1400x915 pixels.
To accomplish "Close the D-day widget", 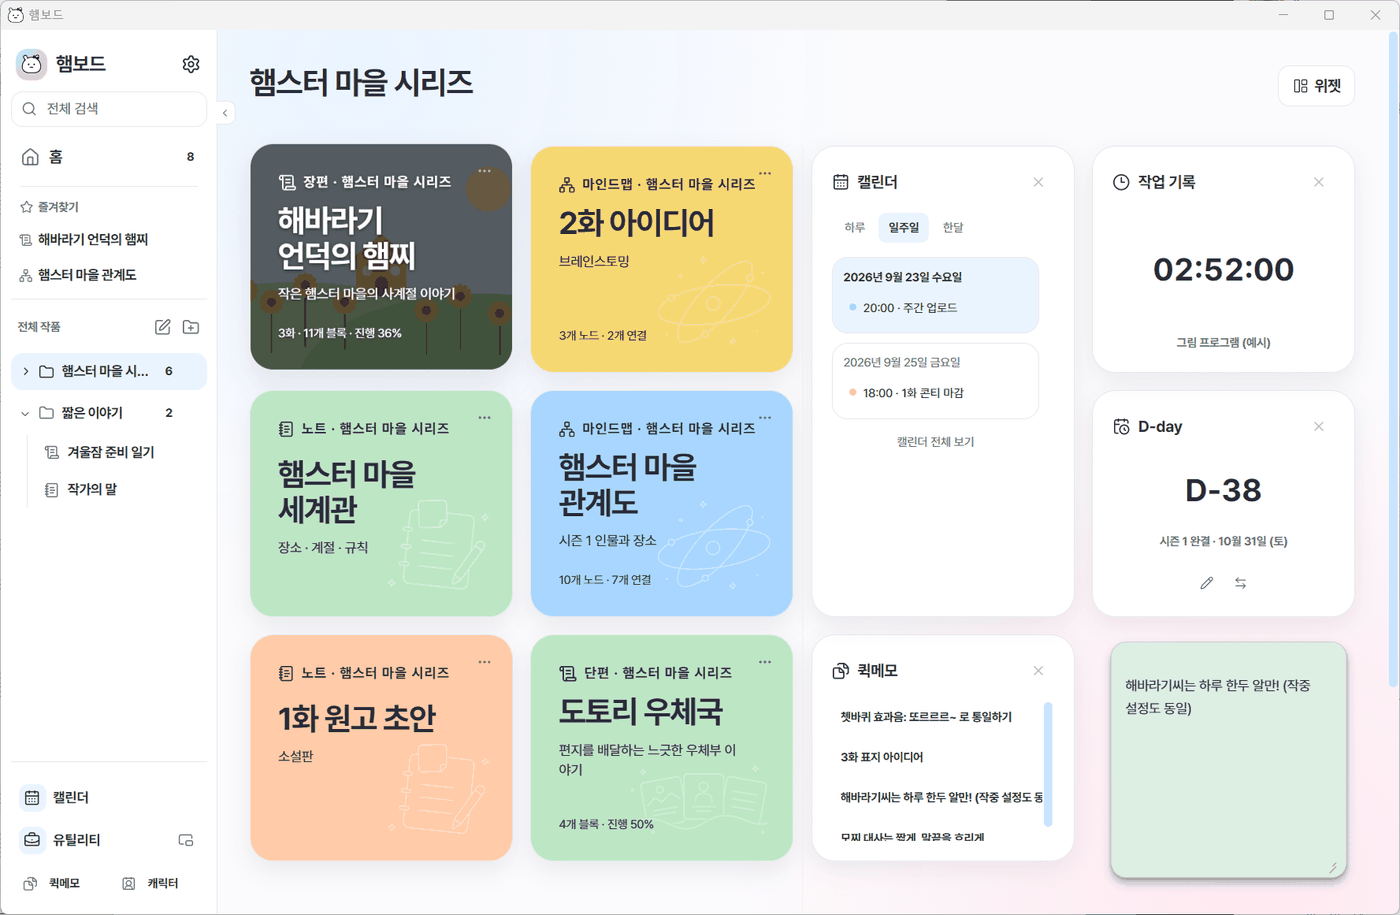I will click(x=1319, y=426).
